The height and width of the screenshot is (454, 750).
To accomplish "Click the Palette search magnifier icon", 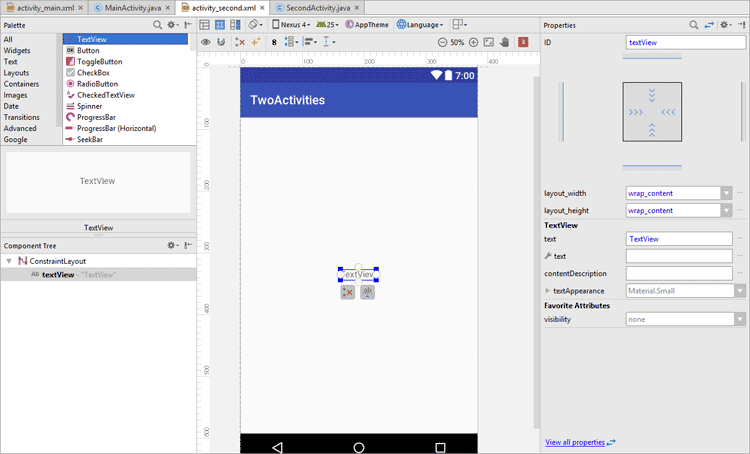I will [x=157, y=24].
